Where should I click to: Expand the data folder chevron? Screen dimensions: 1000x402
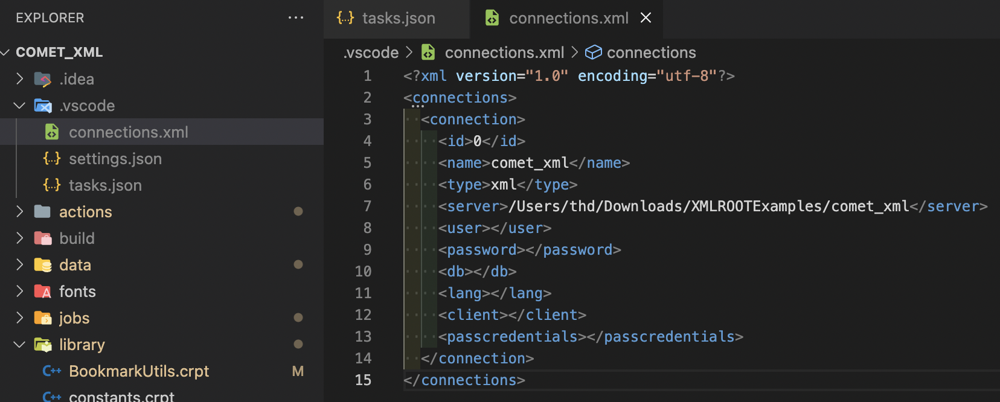click(x=20, y=265)
